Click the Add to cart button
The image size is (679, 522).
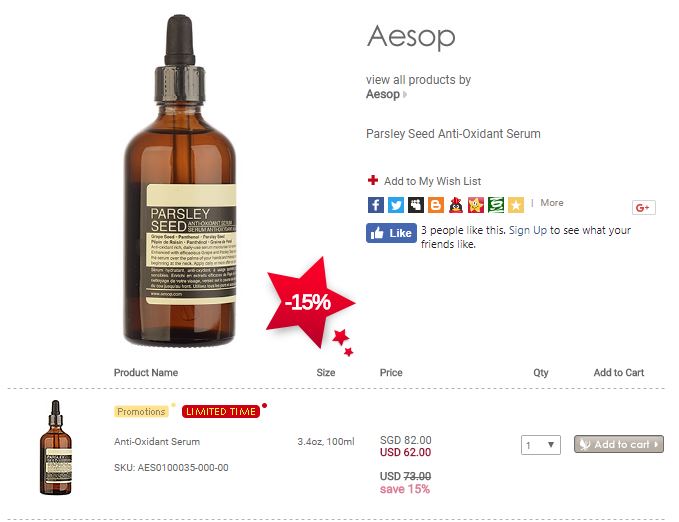pos(618,444)
